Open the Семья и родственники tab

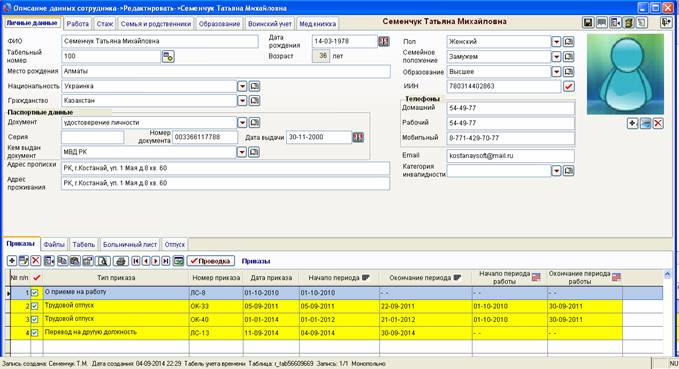pyautogui.click(x=155, y=24)
